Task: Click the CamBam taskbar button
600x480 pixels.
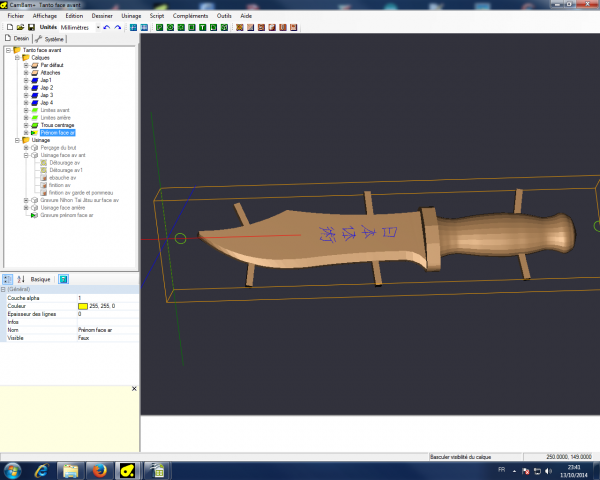Action: pyautogui.click(x=127, y=471)
